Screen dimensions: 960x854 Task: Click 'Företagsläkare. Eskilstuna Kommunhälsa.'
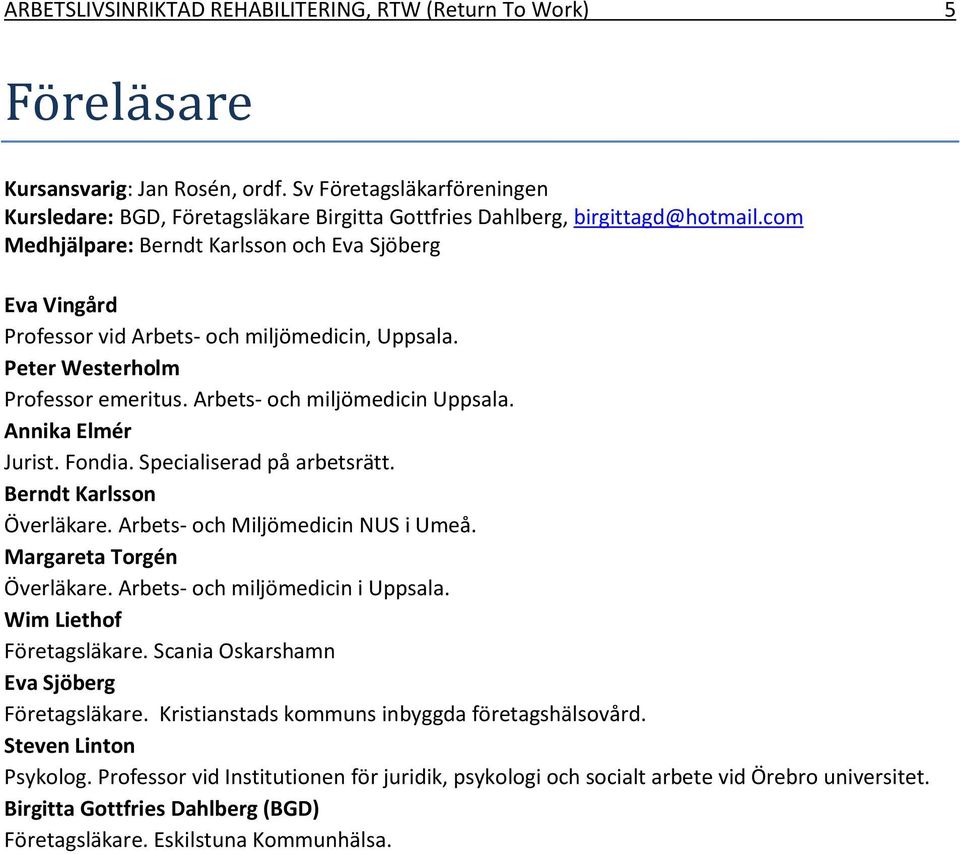tap(198, 840)
